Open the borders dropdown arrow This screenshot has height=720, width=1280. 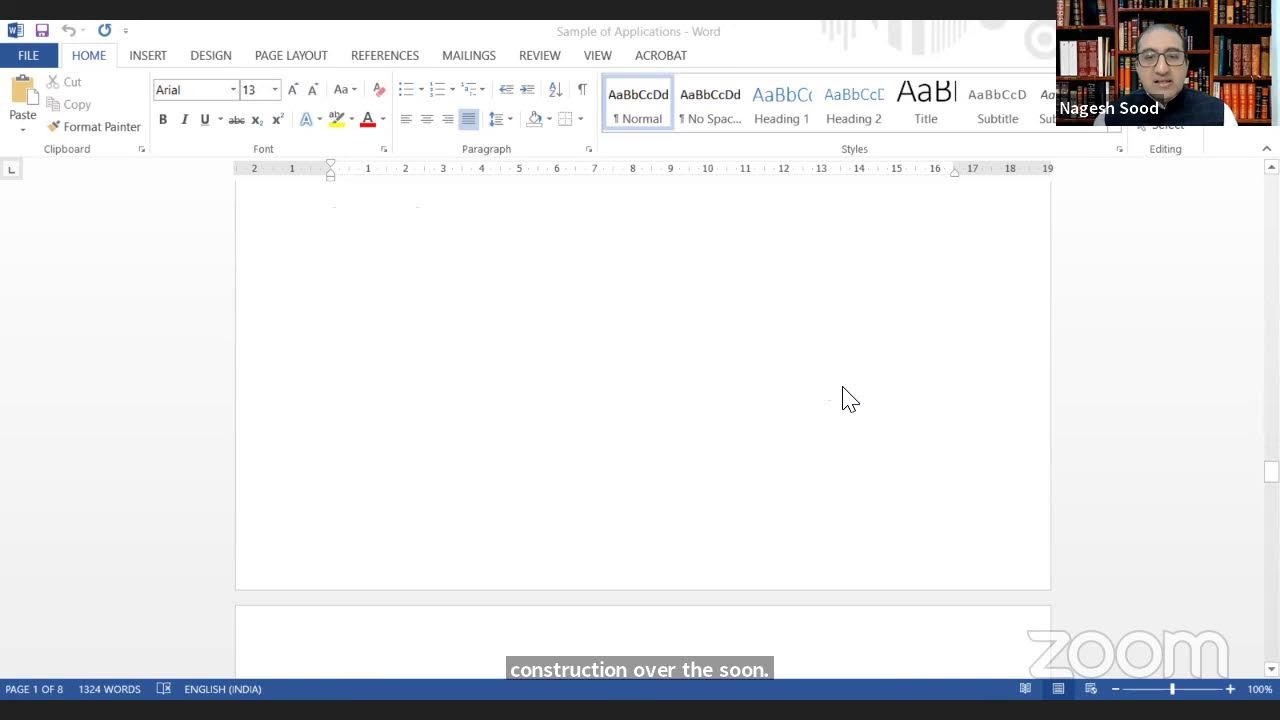pyautogui.click(x=580, y=120)
